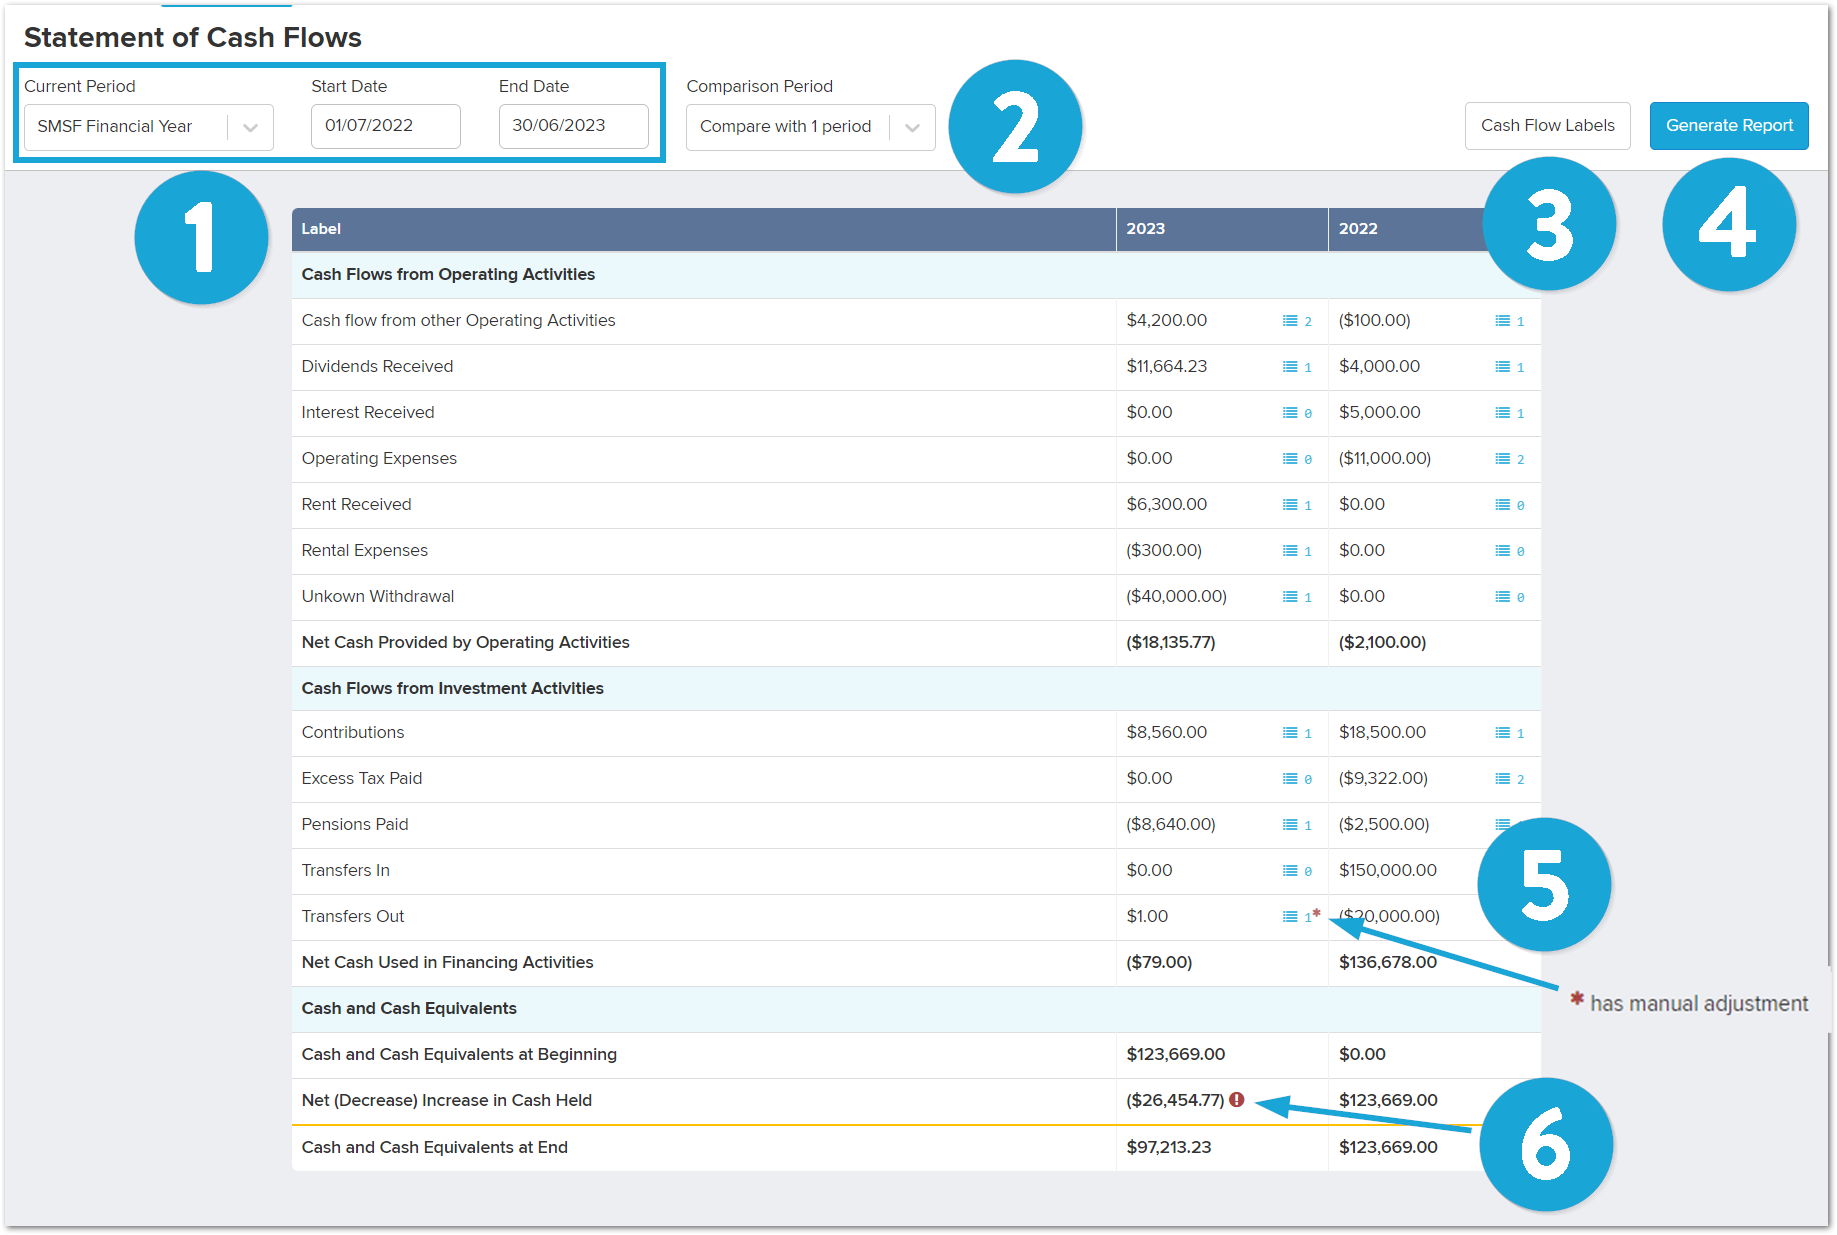The height and width of the screenshot is (1235, 1837).
Task: Open transactions list icon for Transfers In 2023
Action: pyautogui.click(x=1290, y=871)
